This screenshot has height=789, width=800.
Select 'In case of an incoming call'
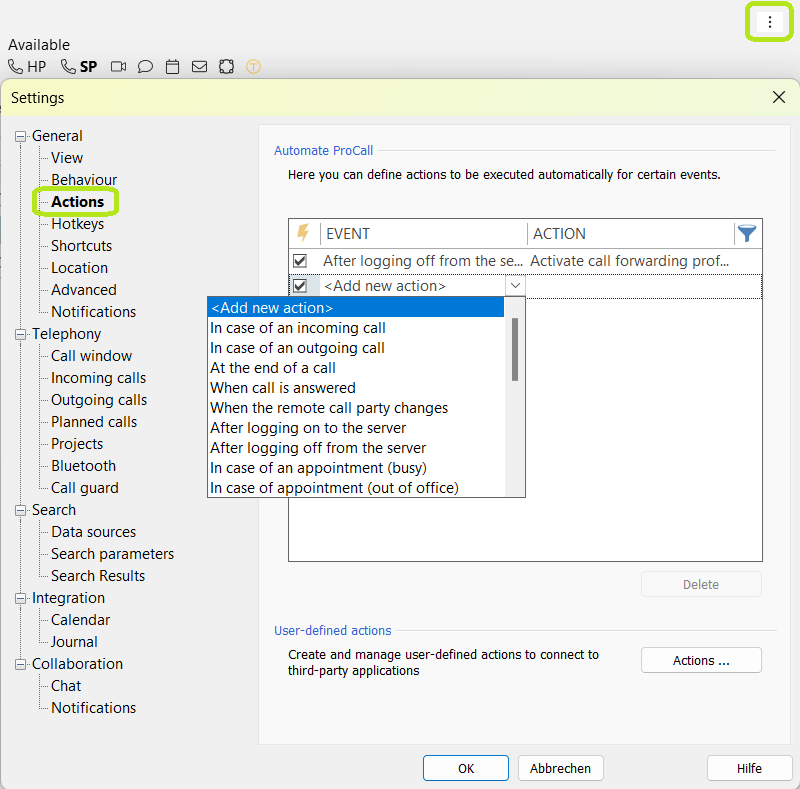[x=297, y=328]
